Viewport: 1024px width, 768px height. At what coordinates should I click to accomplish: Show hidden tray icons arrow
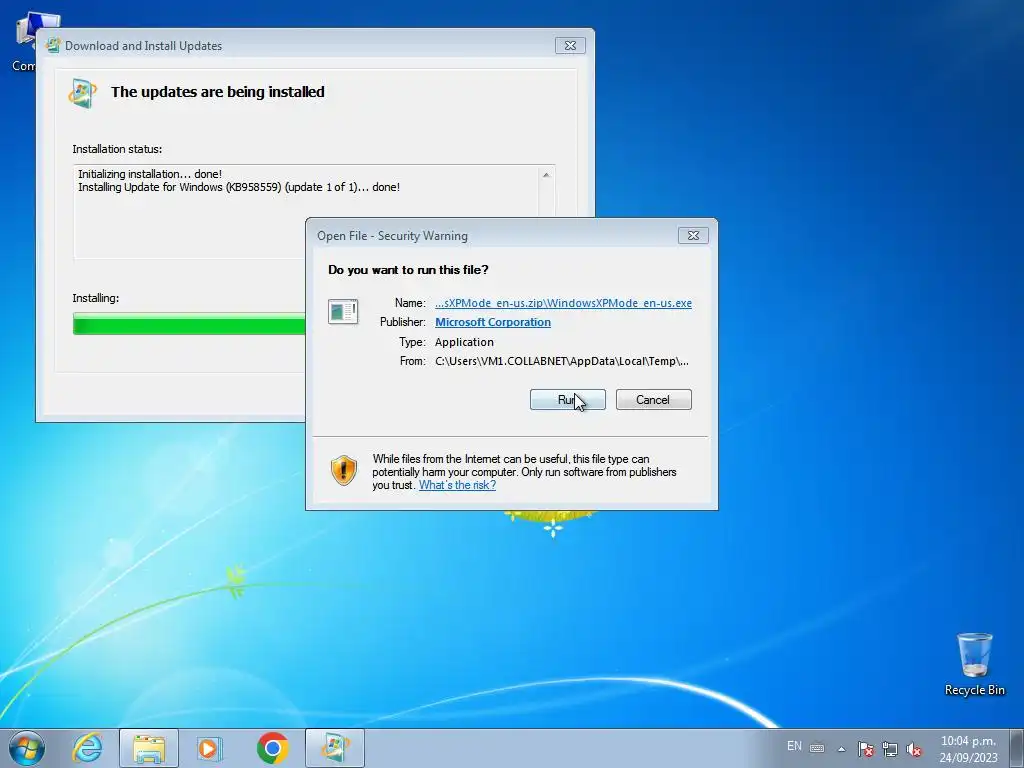[x=842, y=749]
